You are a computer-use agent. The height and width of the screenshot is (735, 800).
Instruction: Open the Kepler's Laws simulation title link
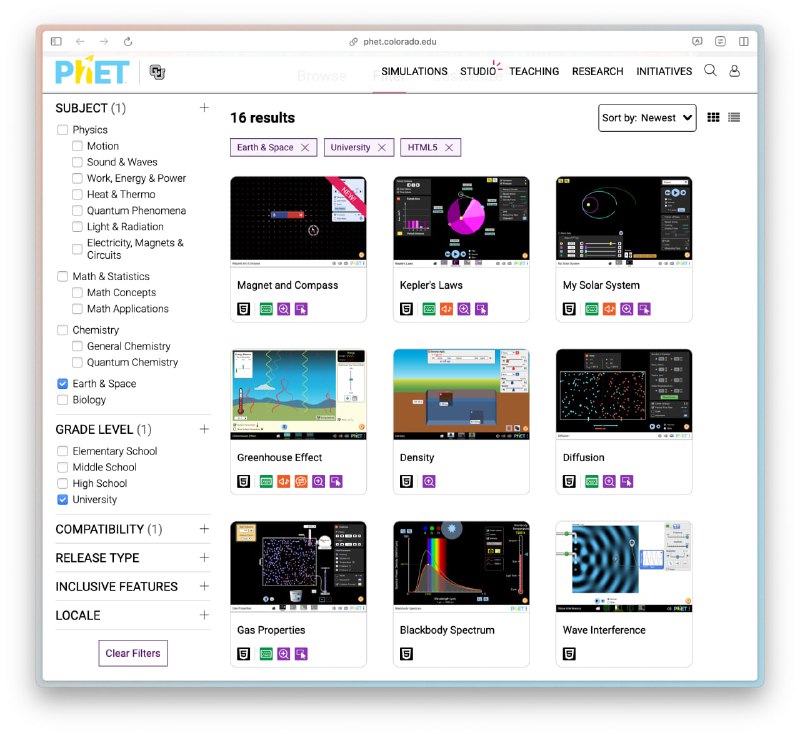point(431,285)
